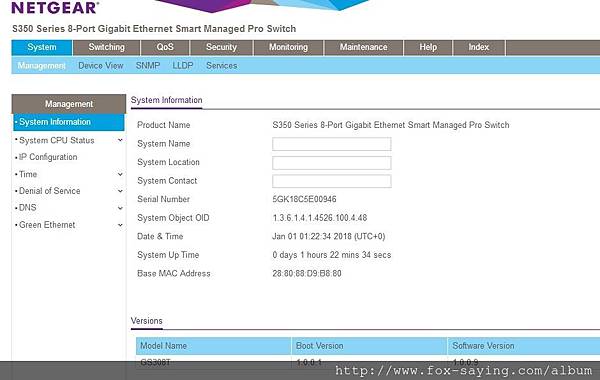The image size is (600, 380).
Task: Open the DNS sidebar item
Action: pyautogui.click(x=28, y=208)
